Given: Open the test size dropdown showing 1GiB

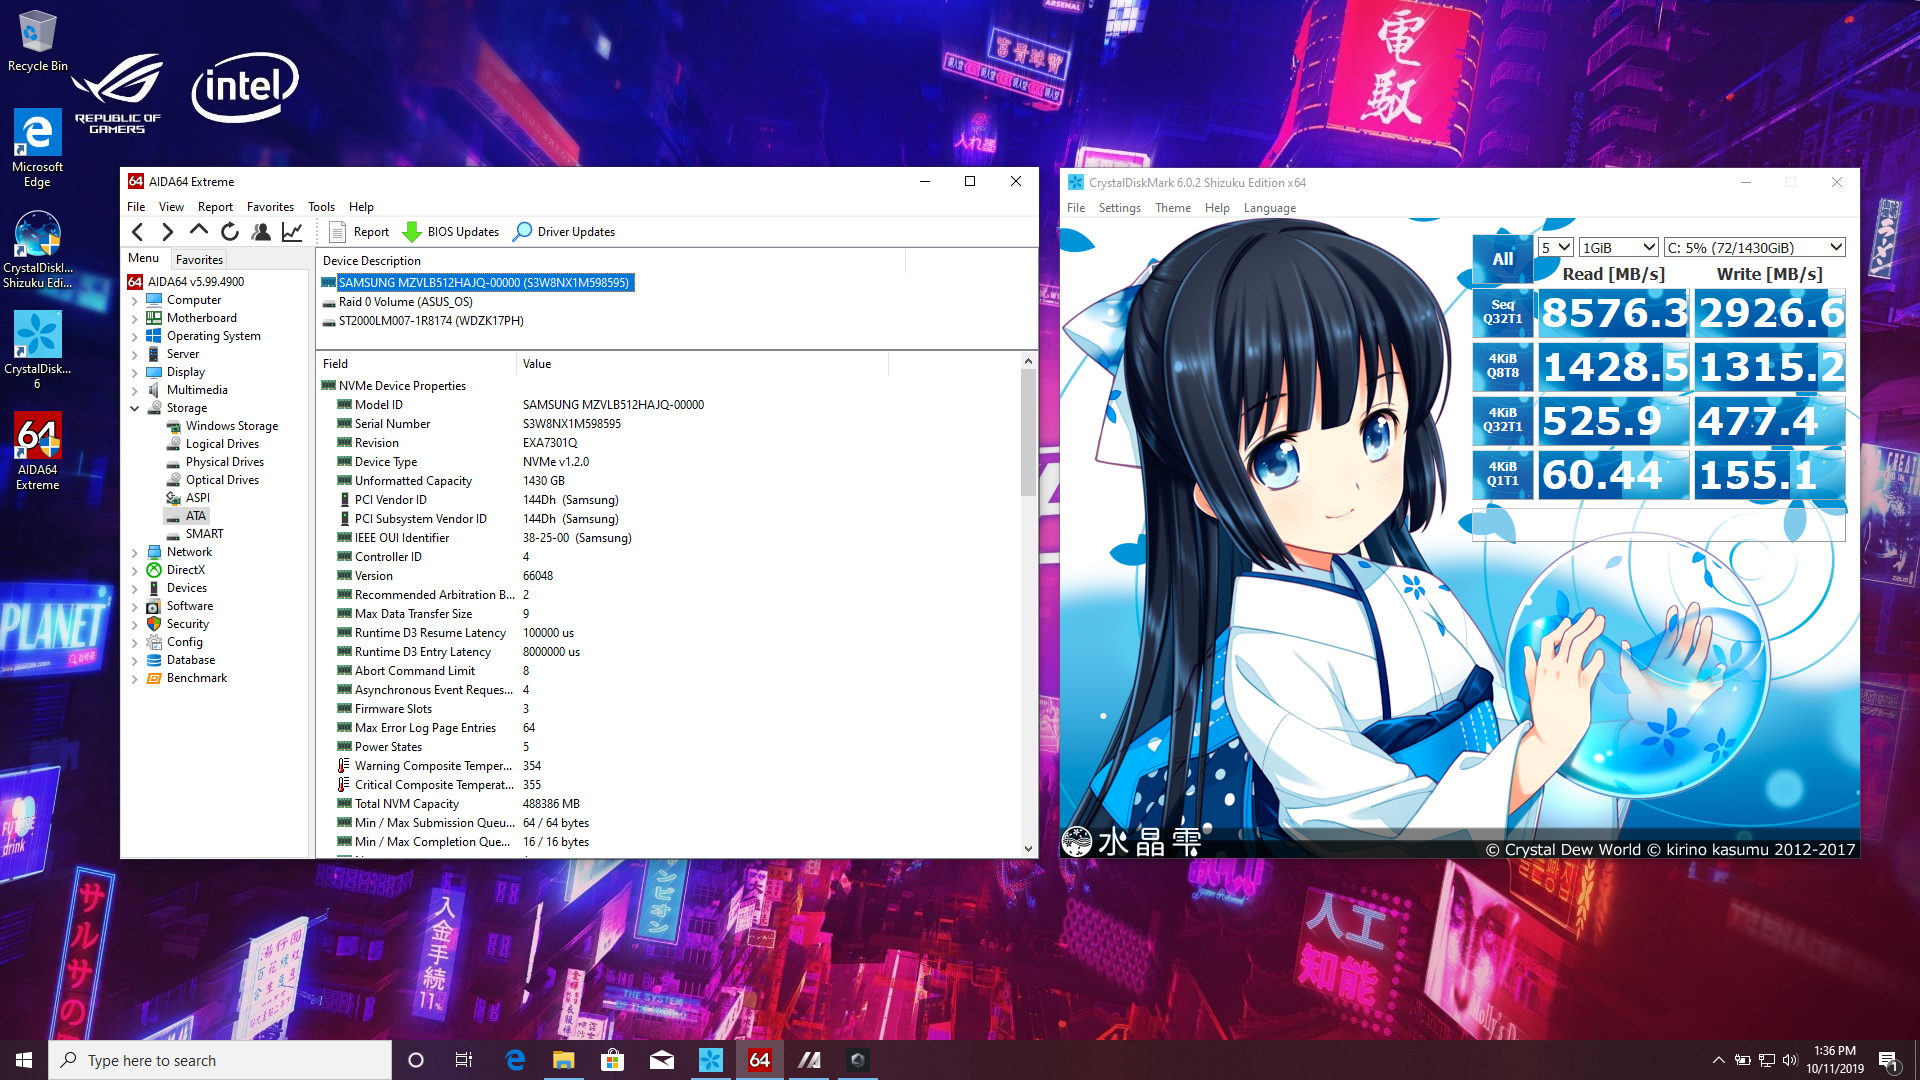Looking at the screenshot, I should tap(1619, 247).
